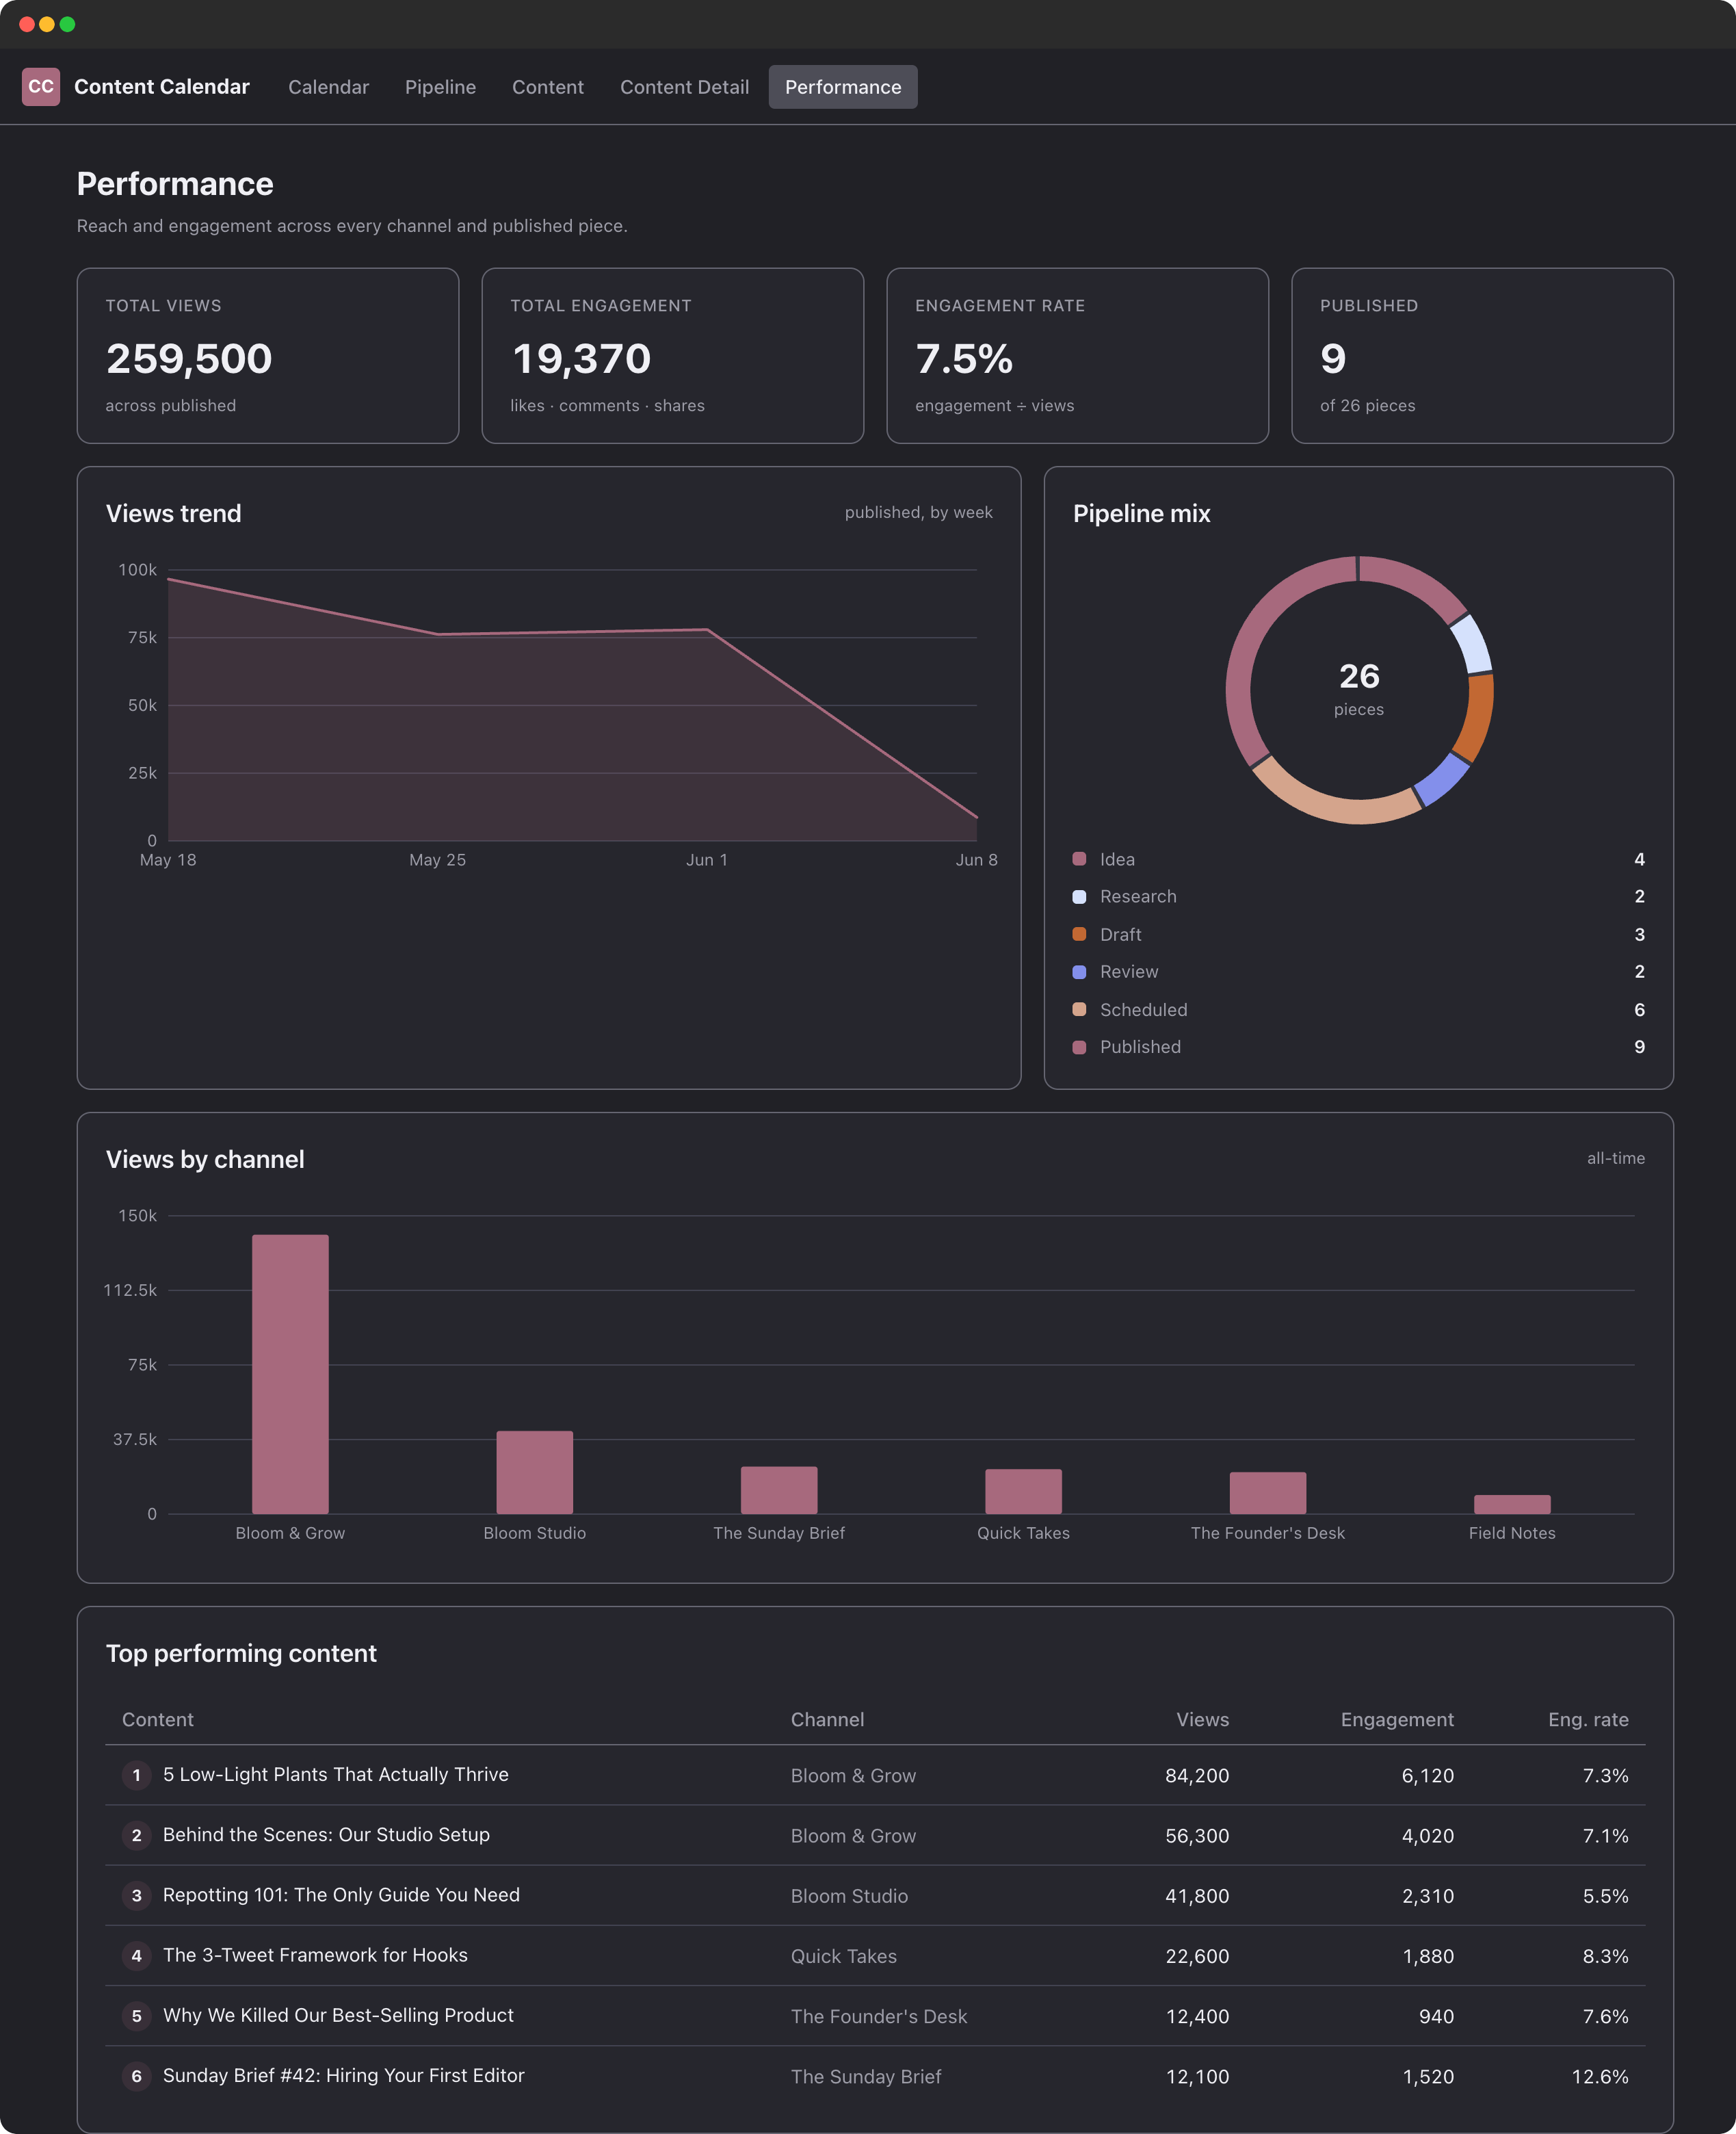Click the Research legend color swatch
This screenshot has height=2134, width=1736.
(x=1079, y=897)
